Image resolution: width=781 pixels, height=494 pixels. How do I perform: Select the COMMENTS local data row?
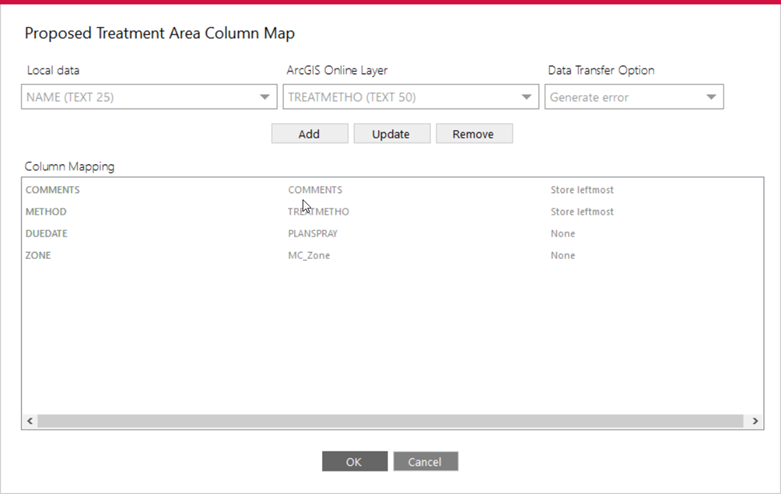coord(52,190)
